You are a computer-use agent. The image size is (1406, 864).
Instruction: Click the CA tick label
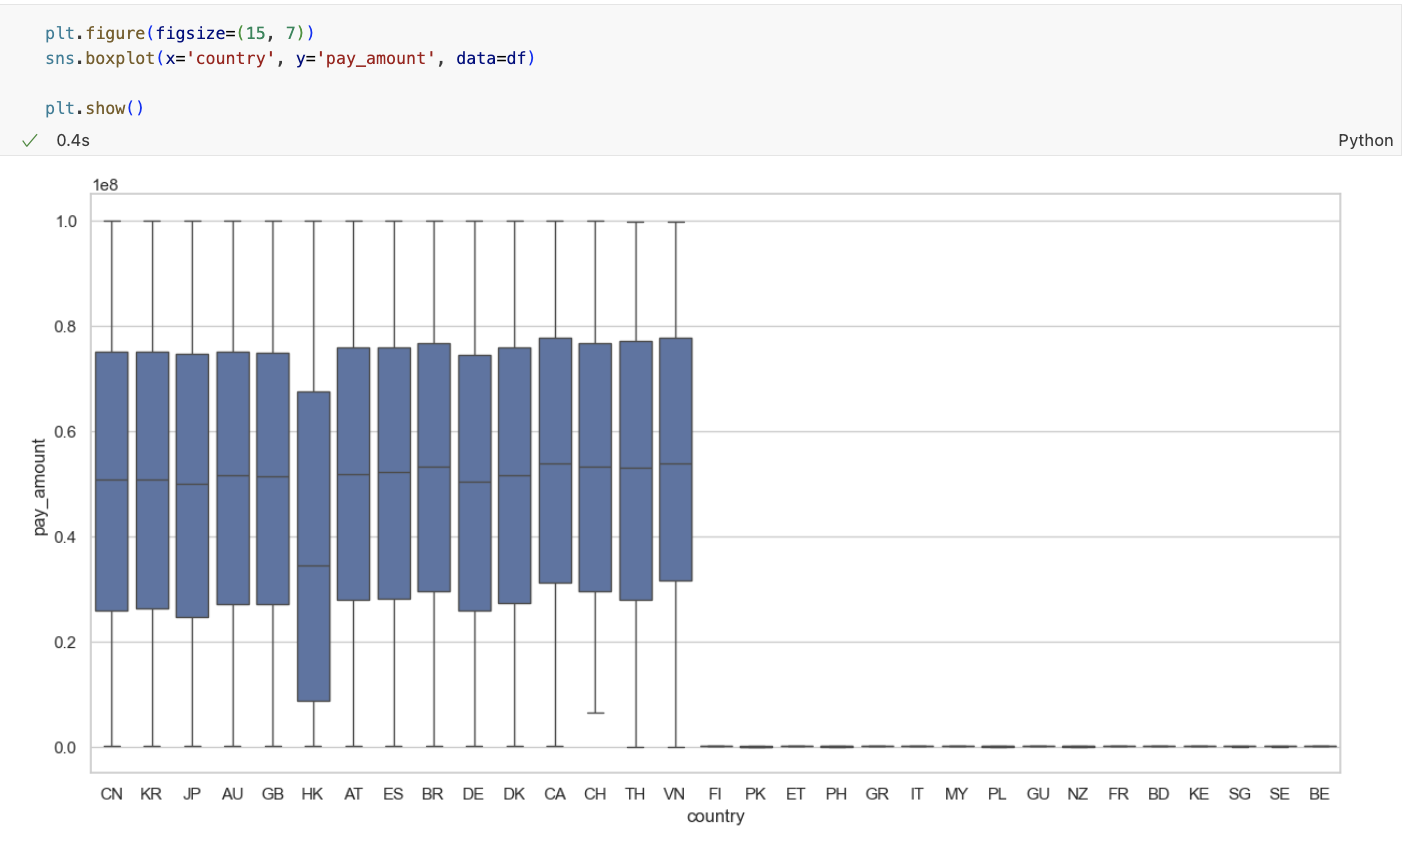(x=555, y=794)
